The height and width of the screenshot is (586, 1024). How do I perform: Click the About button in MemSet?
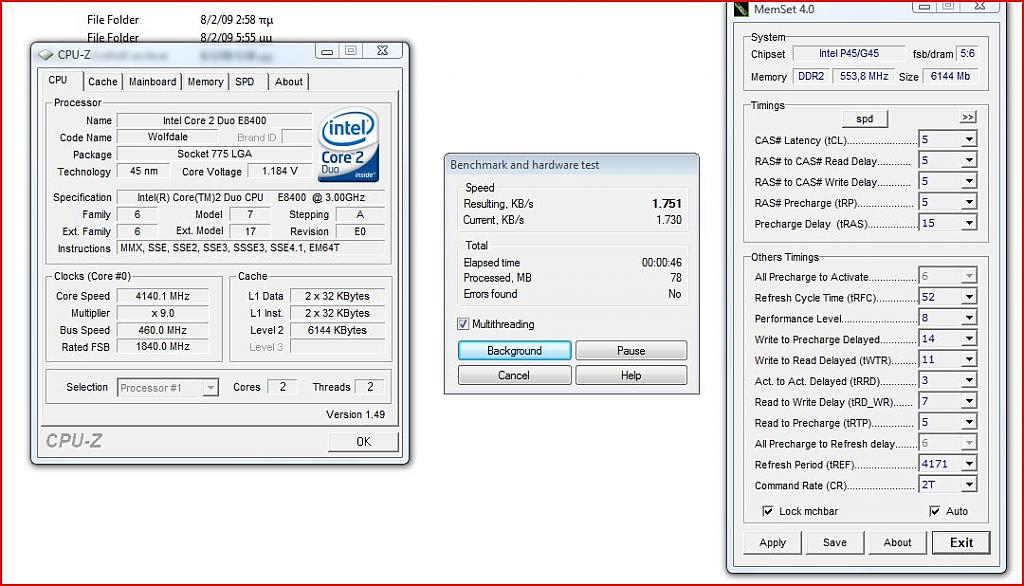(x=897, y=543)
